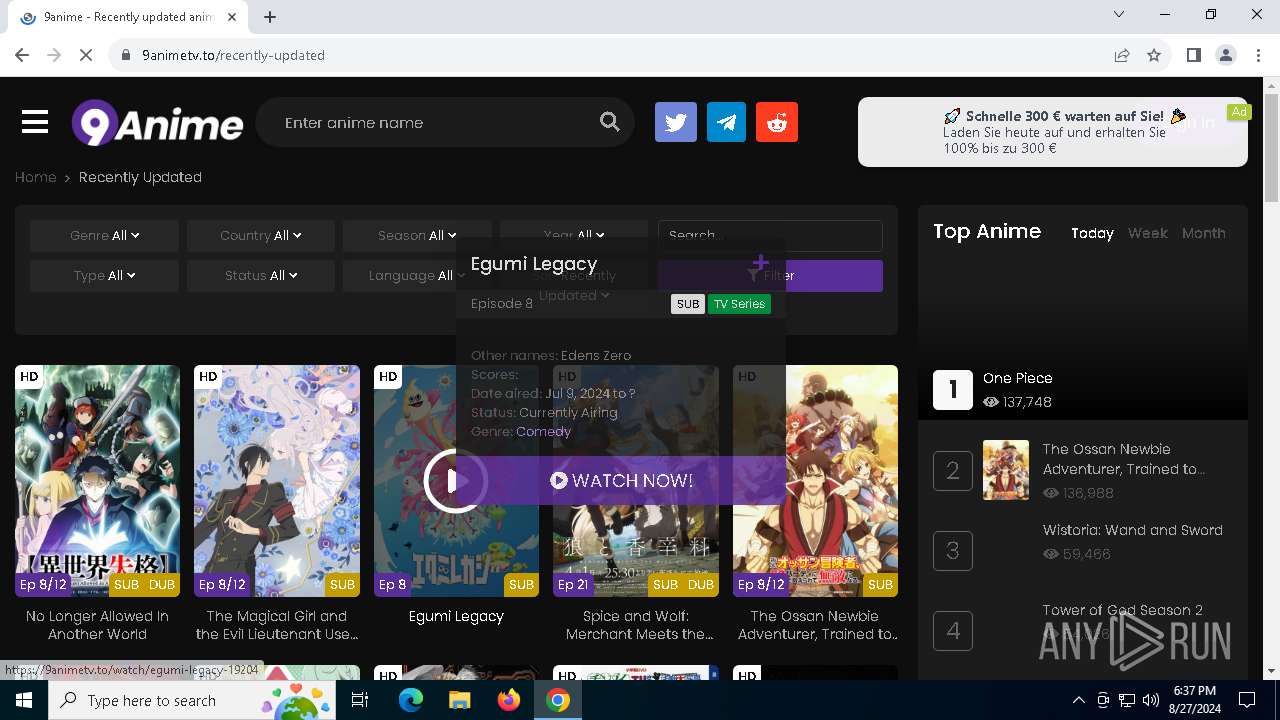Viewport: 1280px width, 720px height.
Task: Open the Comedy genre link
Action: click(543, 431)
